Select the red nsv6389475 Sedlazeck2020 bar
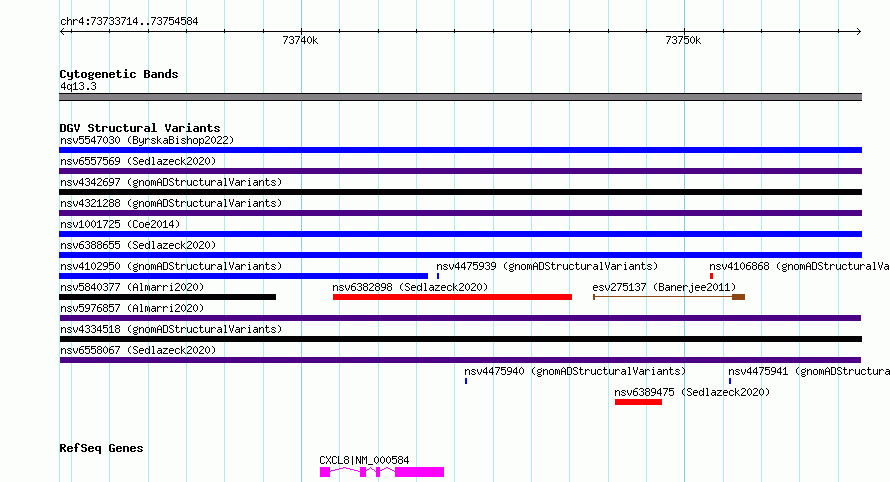Screen dimensions: 890x482 638,402
